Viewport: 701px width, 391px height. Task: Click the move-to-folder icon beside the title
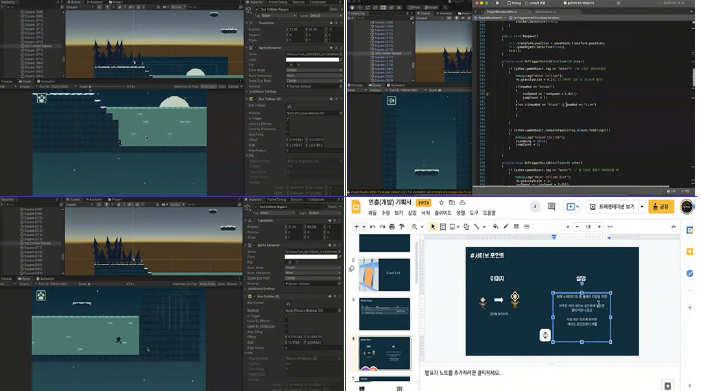pos(452,202)
